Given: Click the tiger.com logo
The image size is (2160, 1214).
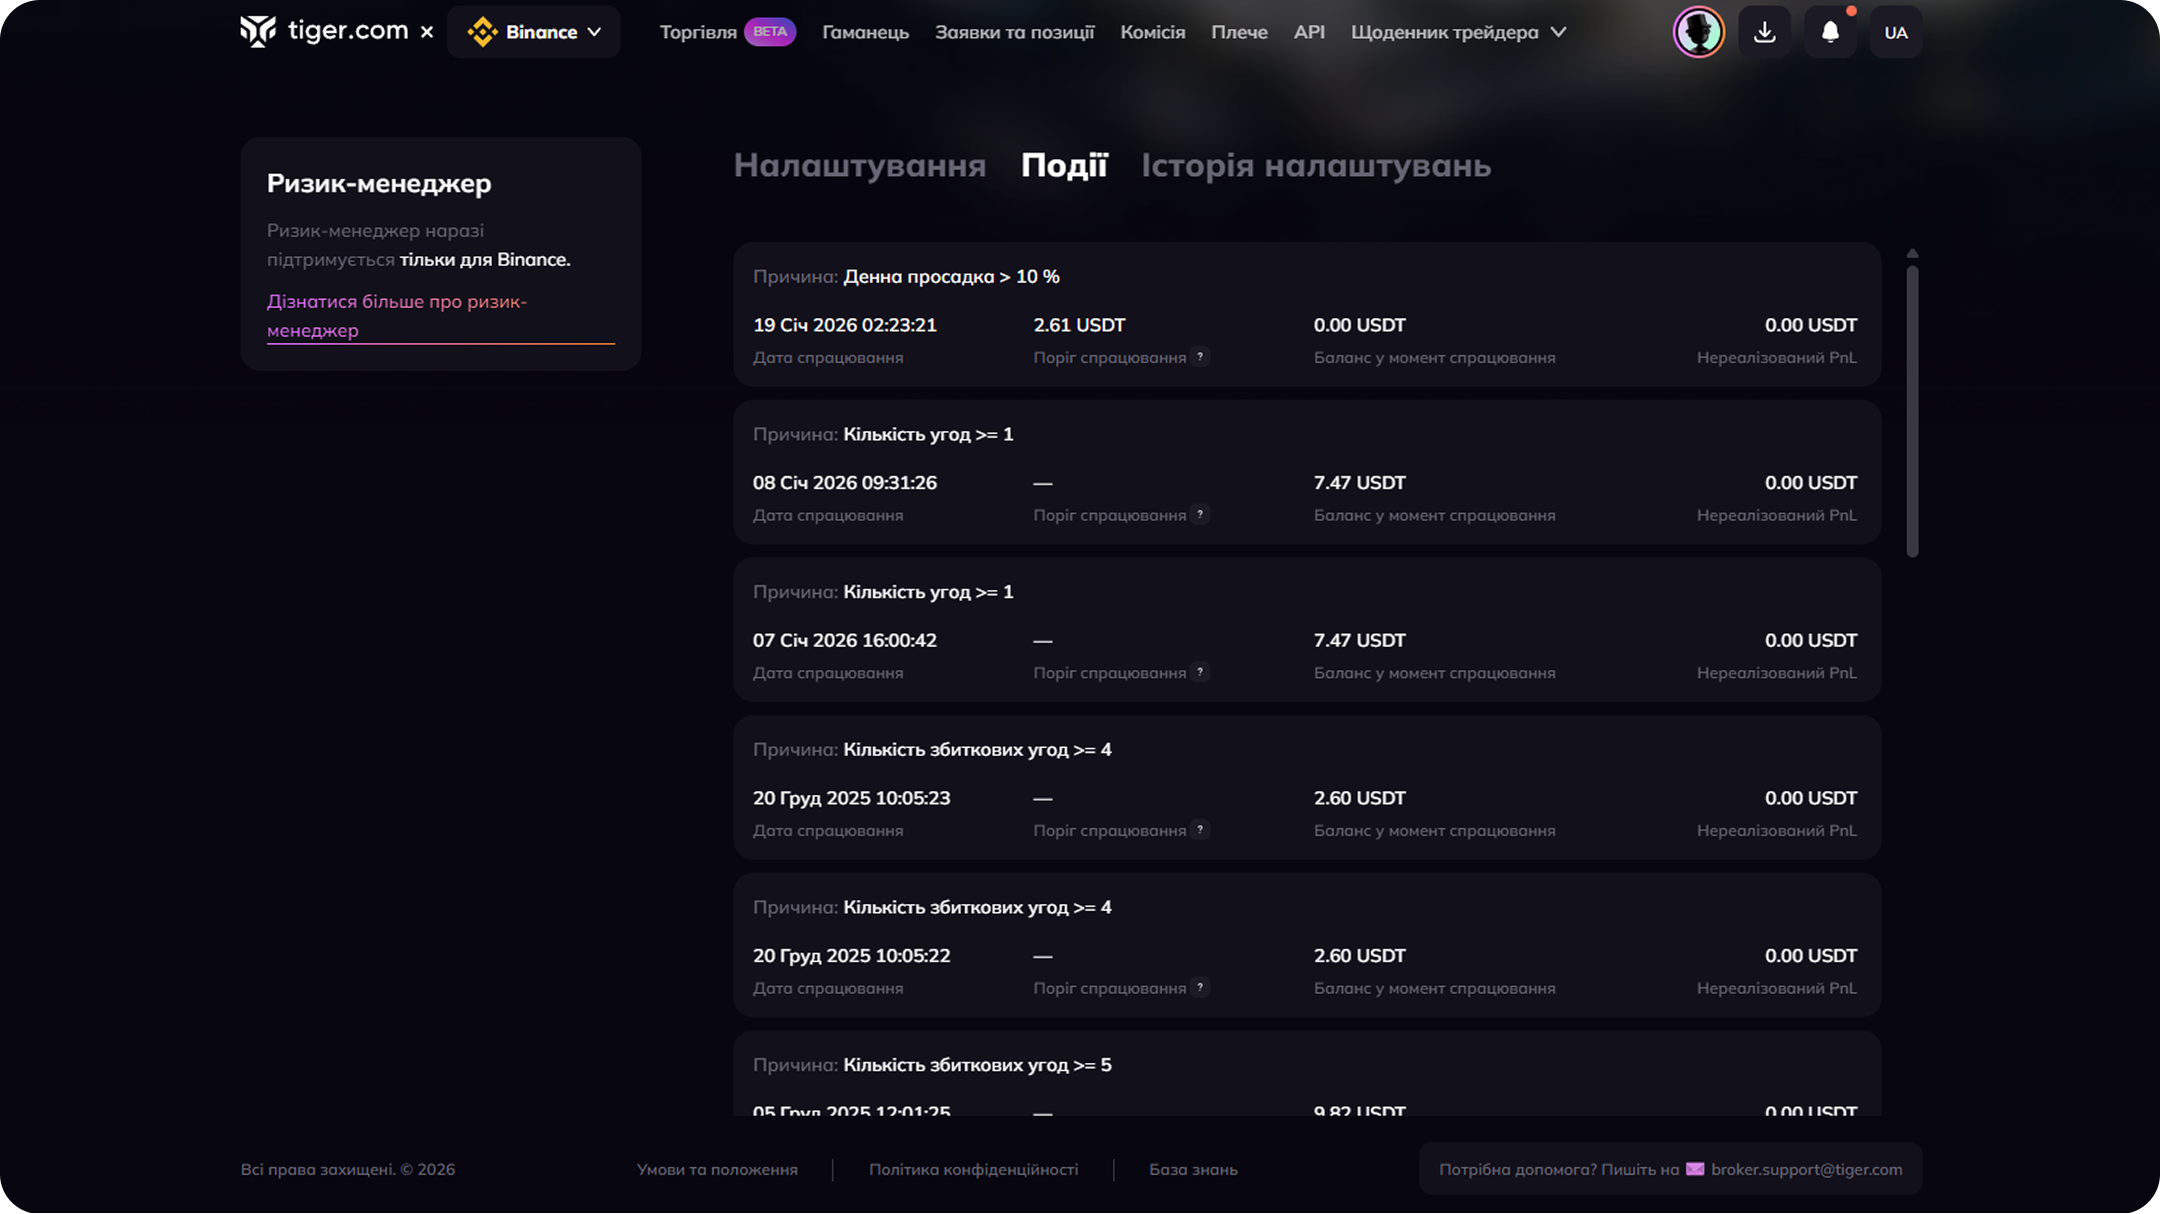Looking at the screenshot, I should pos(324,32).
